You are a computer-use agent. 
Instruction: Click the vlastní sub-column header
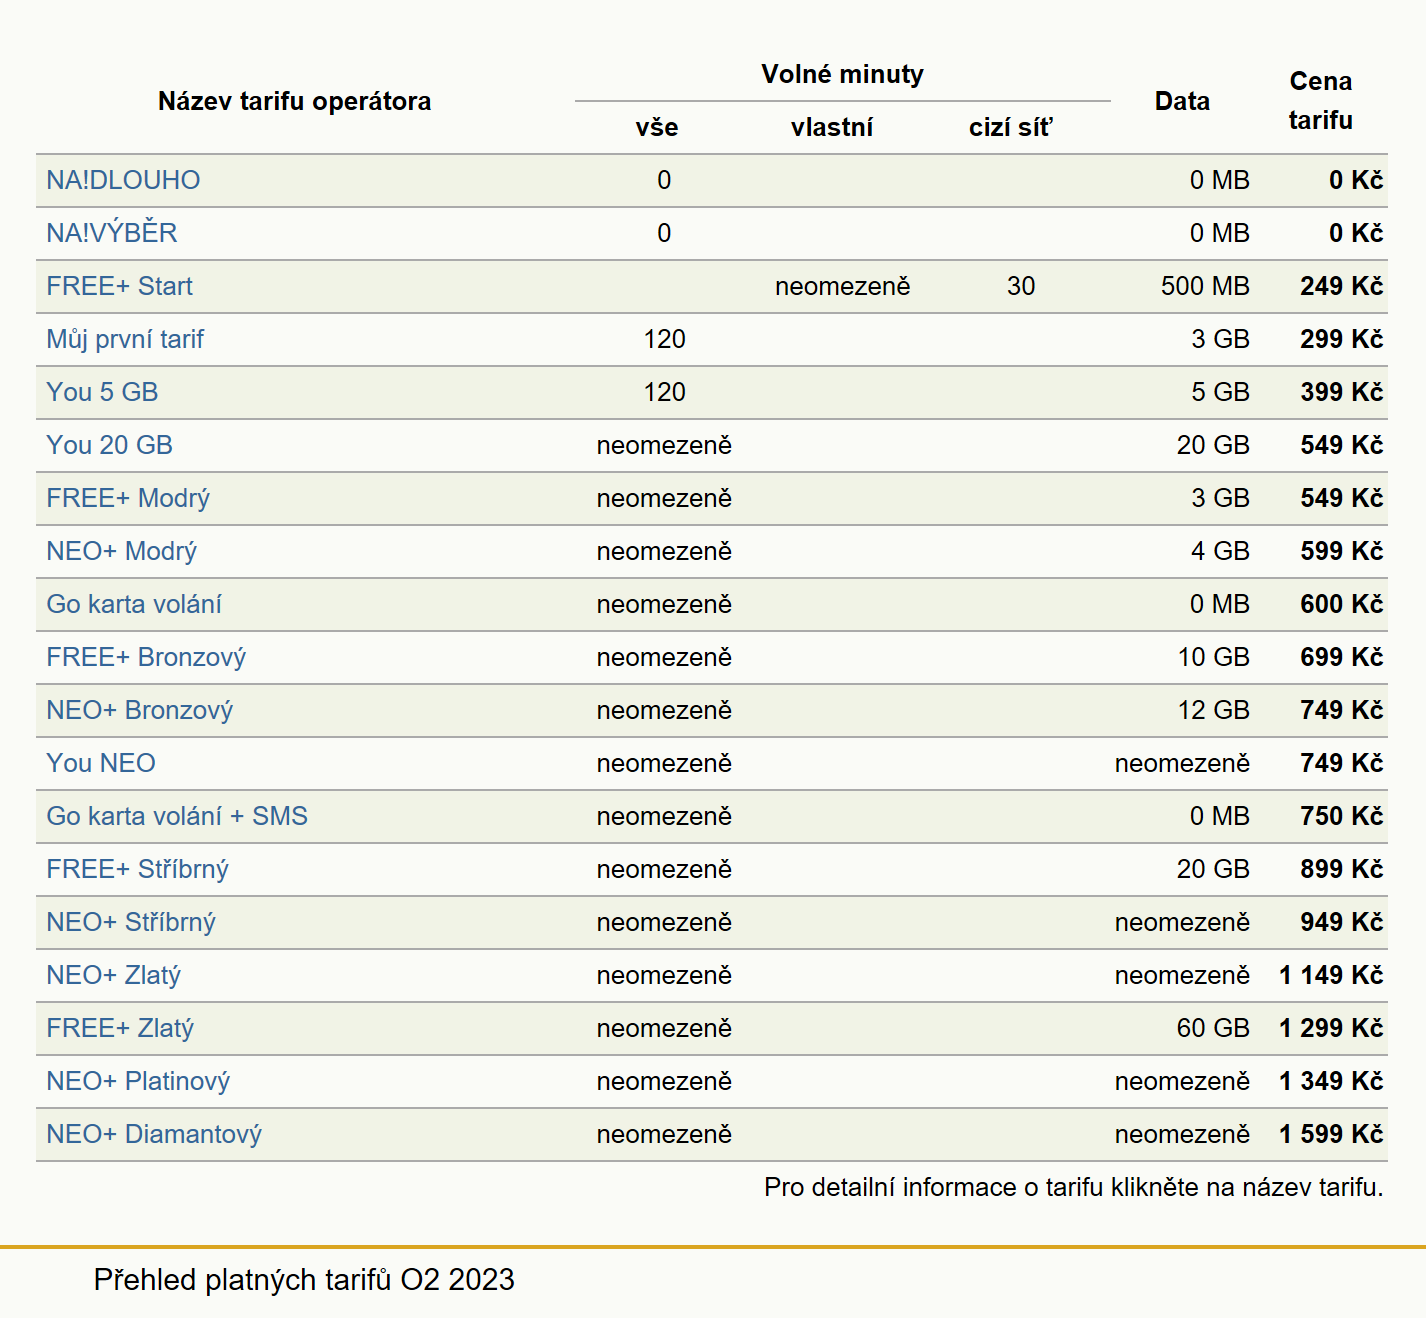(832, 127)
